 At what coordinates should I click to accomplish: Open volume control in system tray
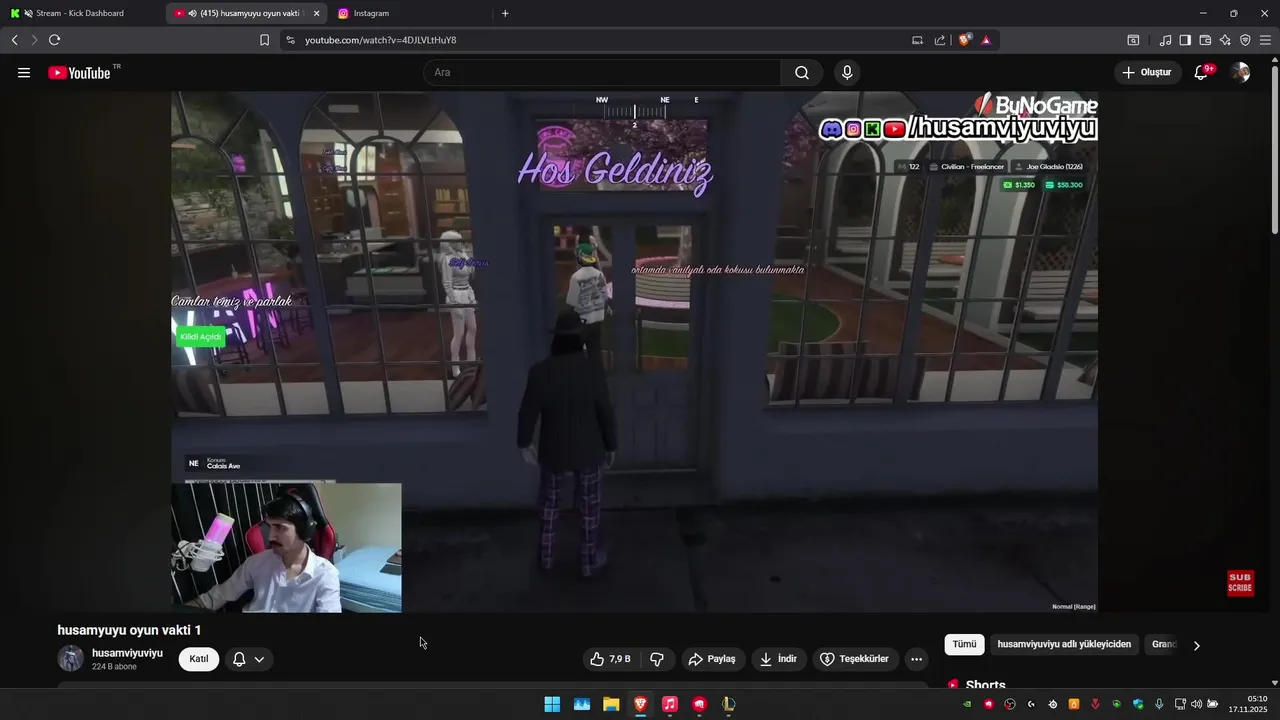coord(1196,704)
